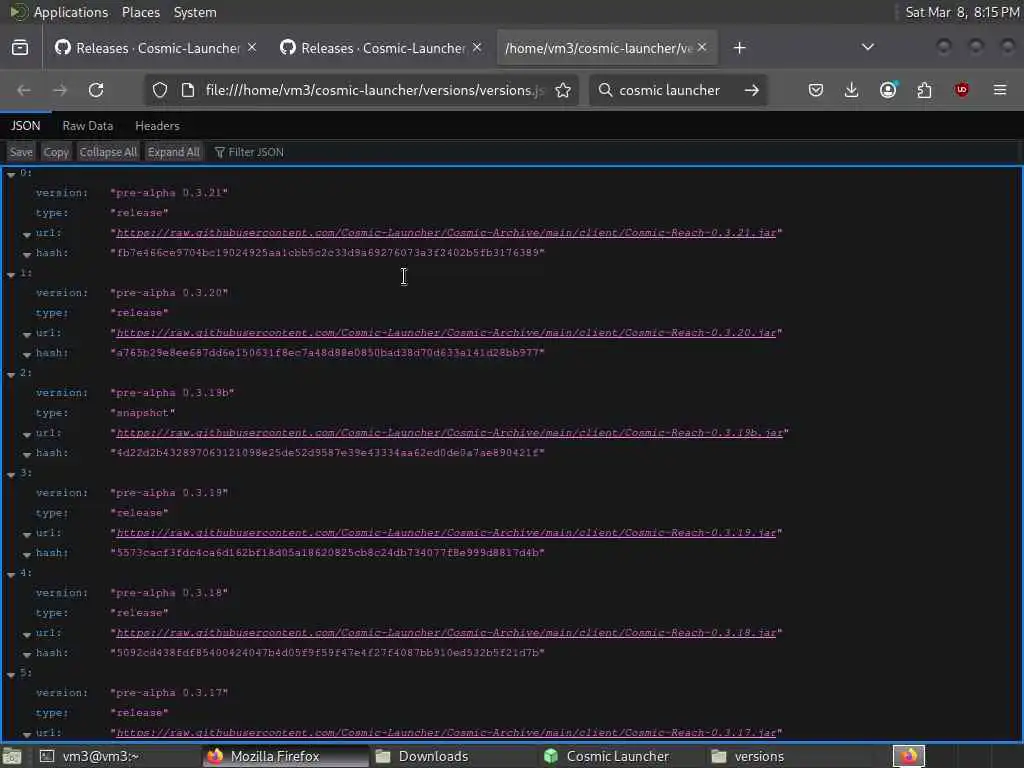Submit search with the go arrow
The width and height of the screenshot is (1024, 768).
(752, 90)
